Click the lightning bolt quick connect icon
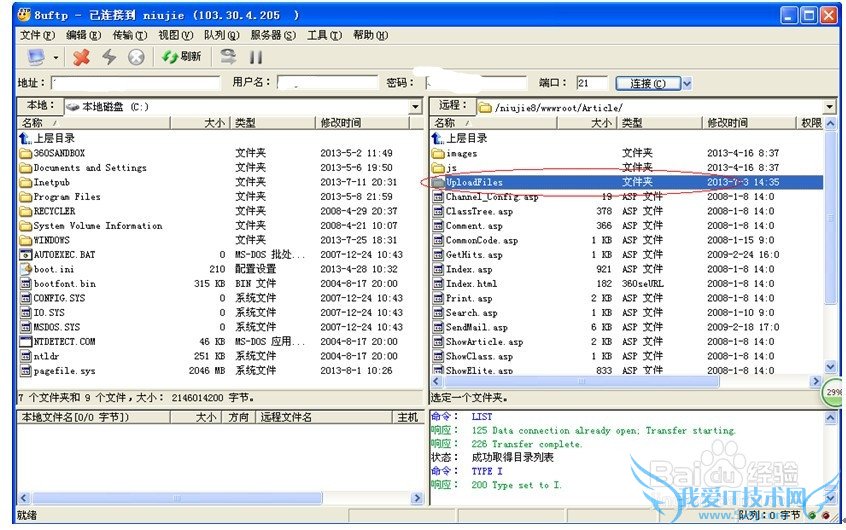The width and height of the screenshot is (846, 530). 109,58
